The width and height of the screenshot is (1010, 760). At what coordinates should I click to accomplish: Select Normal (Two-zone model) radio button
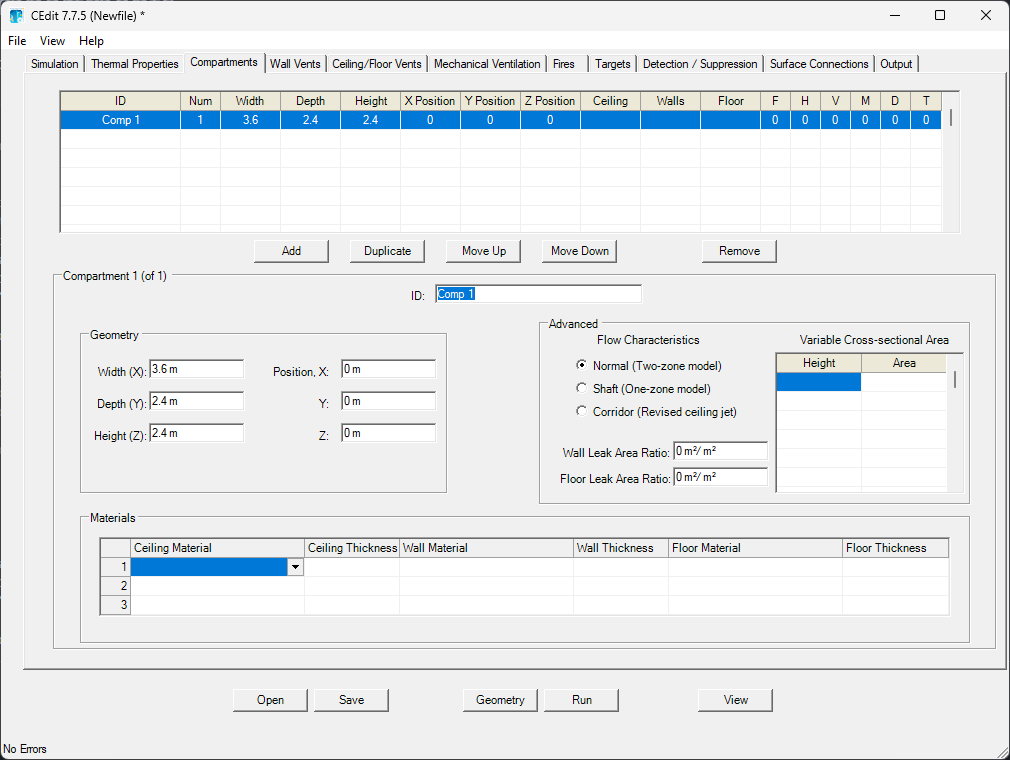point(582,366)
